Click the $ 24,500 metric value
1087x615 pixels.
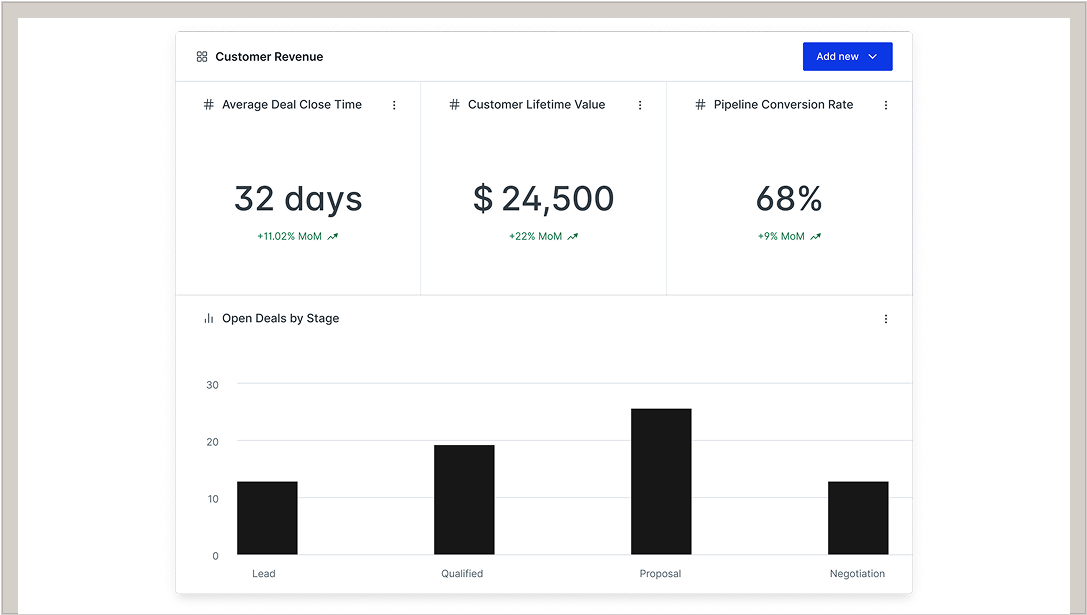(543, 199)
